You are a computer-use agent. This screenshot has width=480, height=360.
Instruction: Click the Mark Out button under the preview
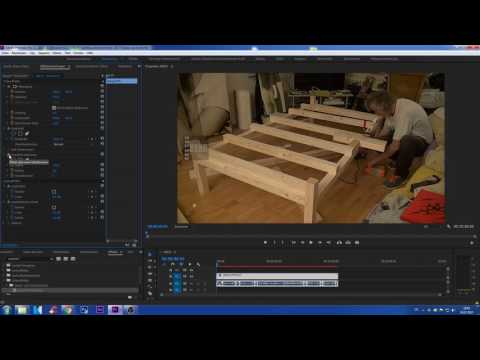(283, 242)
